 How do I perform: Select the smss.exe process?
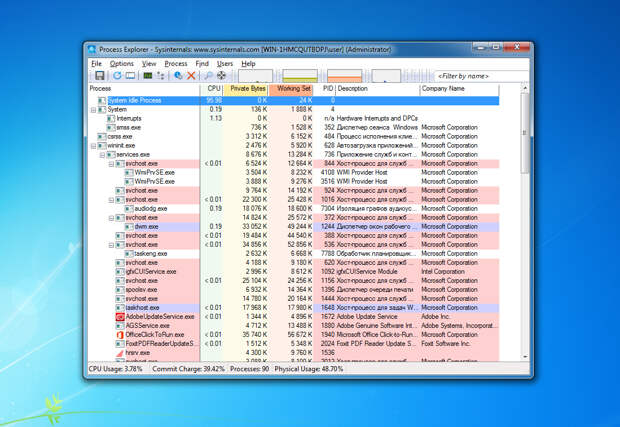click(294, 127)
